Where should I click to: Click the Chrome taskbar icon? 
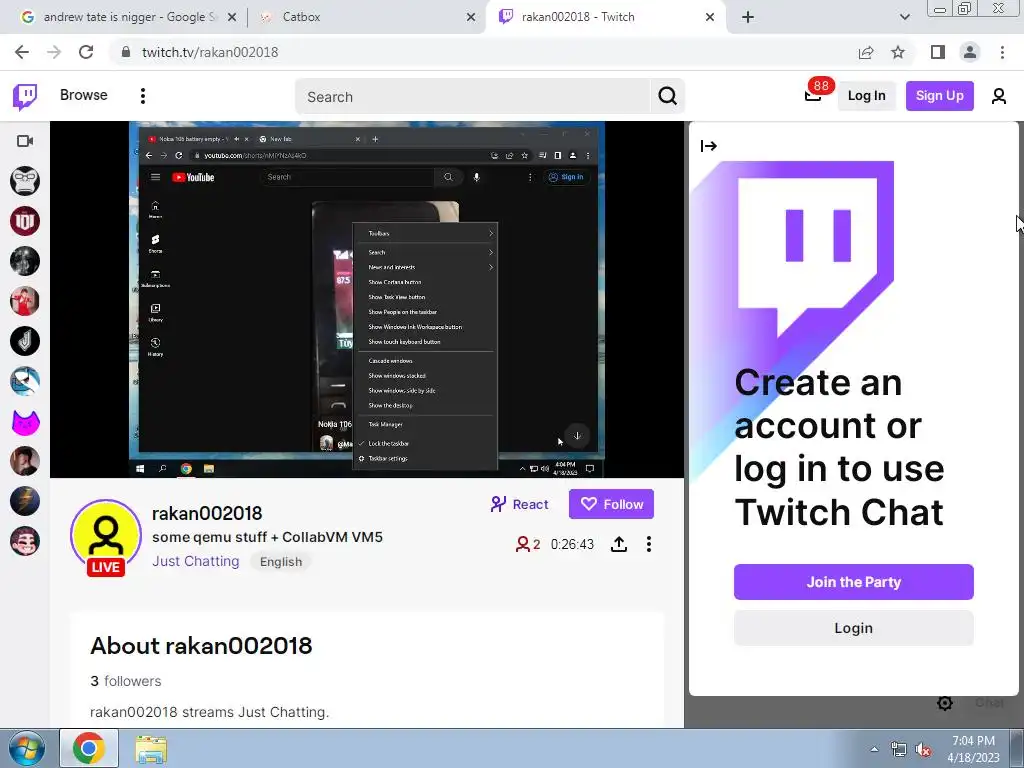tap(89, 748)
